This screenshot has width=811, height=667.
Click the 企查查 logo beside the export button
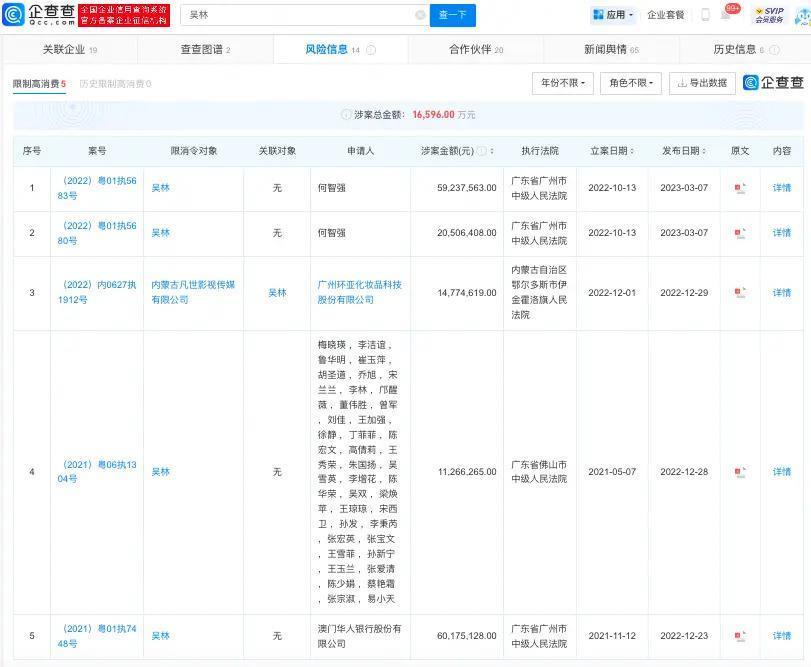767,83
